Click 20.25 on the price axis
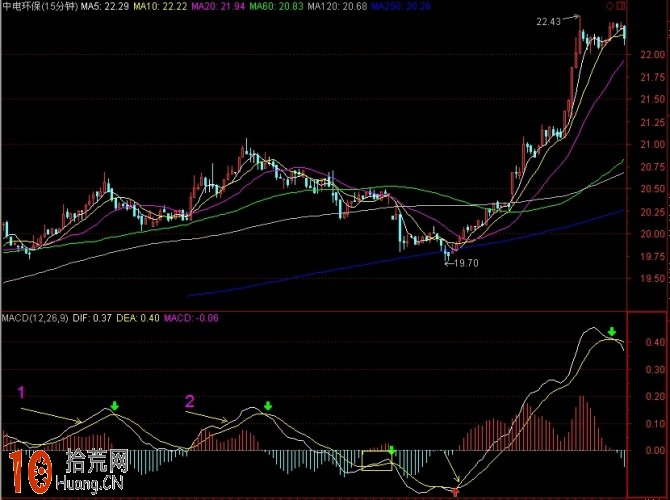 click(652, 212)
